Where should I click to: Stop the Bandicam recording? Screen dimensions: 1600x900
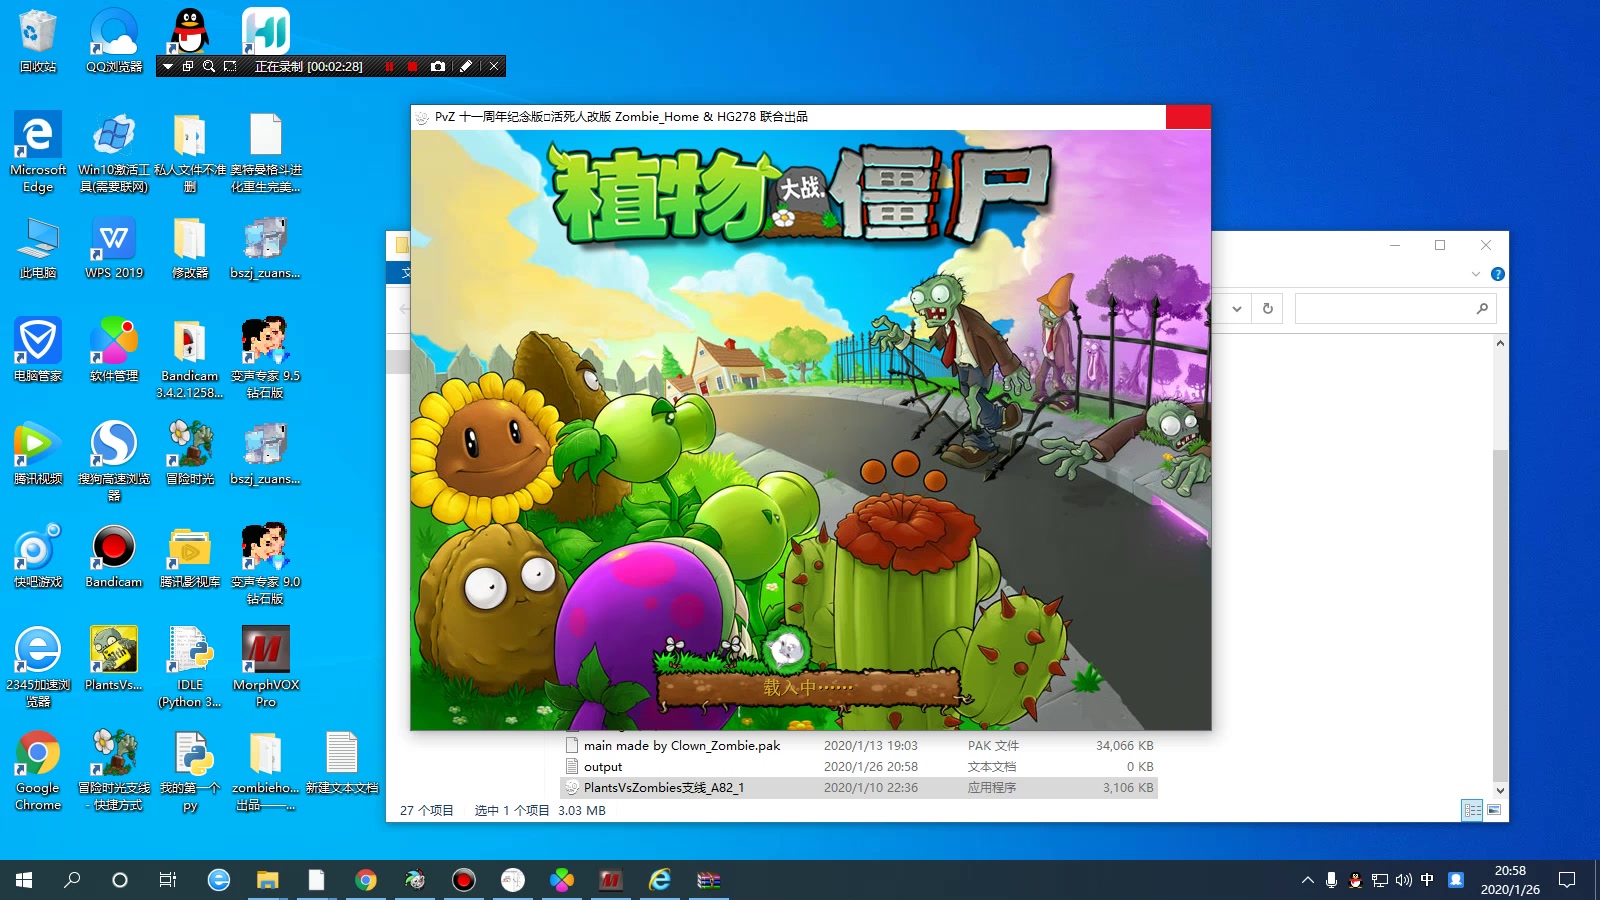412,67
